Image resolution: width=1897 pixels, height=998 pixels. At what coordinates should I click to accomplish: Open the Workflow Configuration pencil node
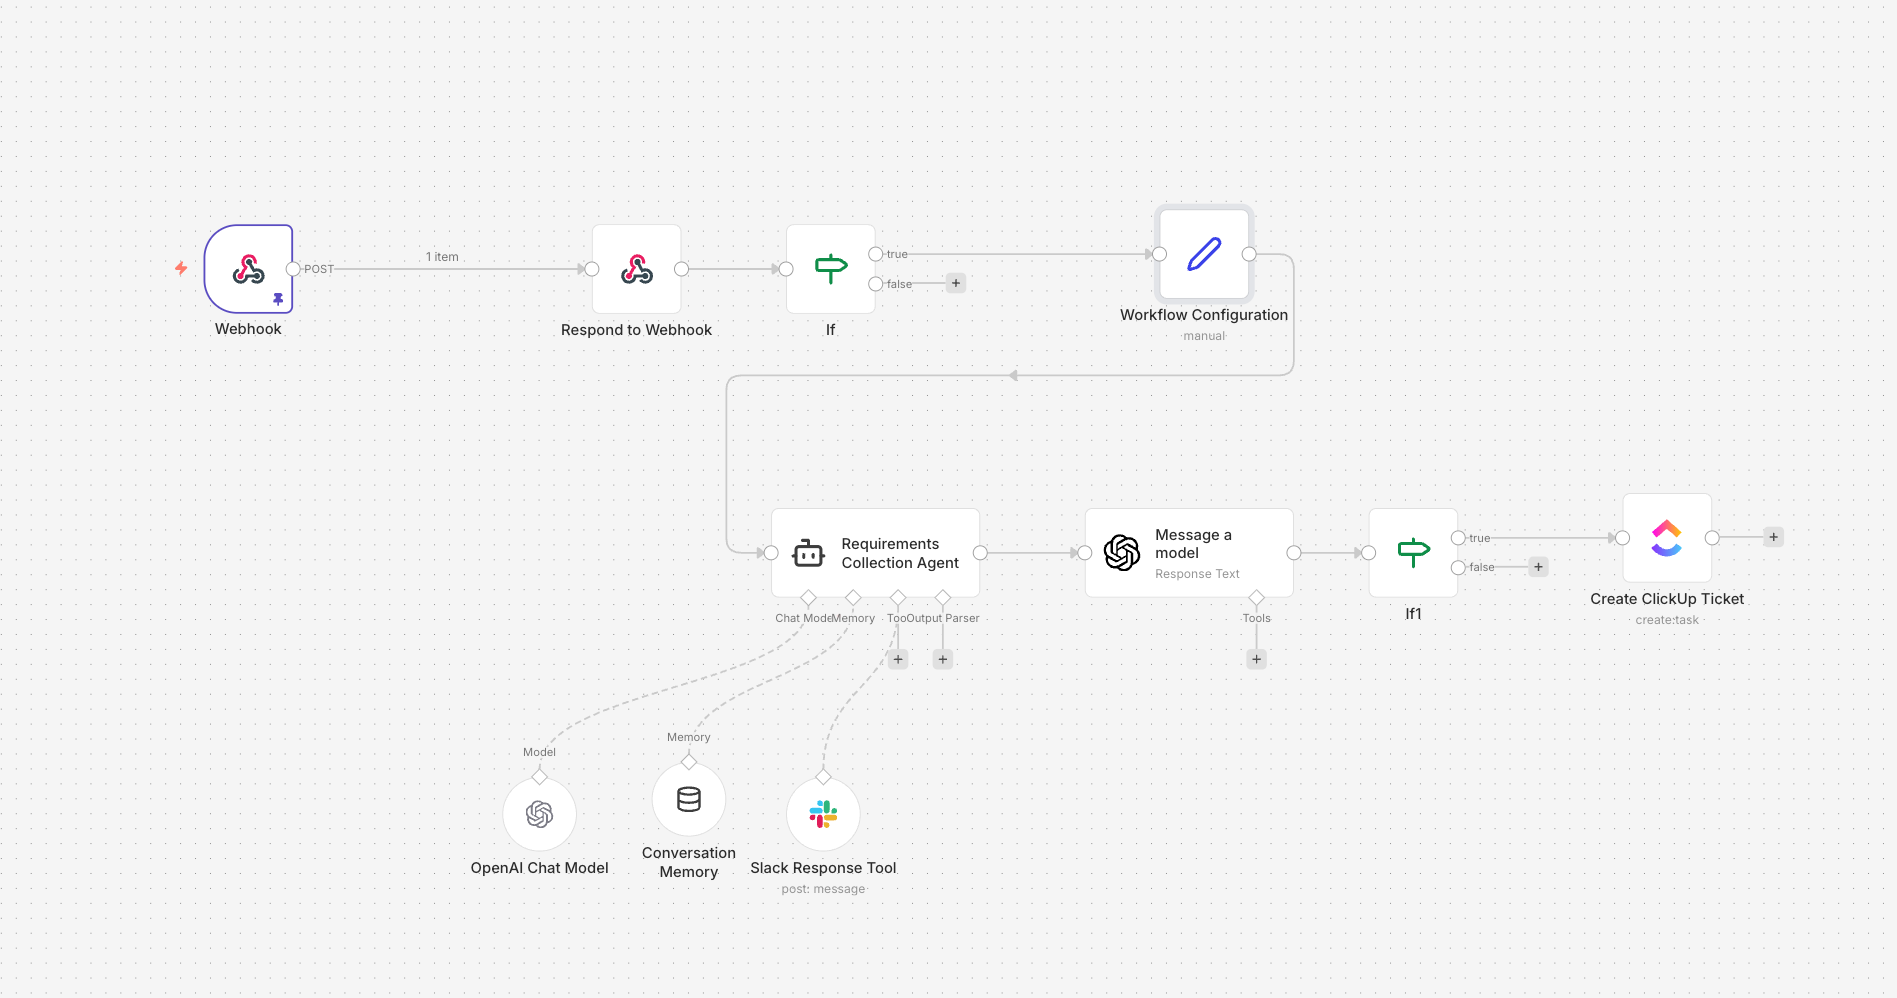[1204, 254]
